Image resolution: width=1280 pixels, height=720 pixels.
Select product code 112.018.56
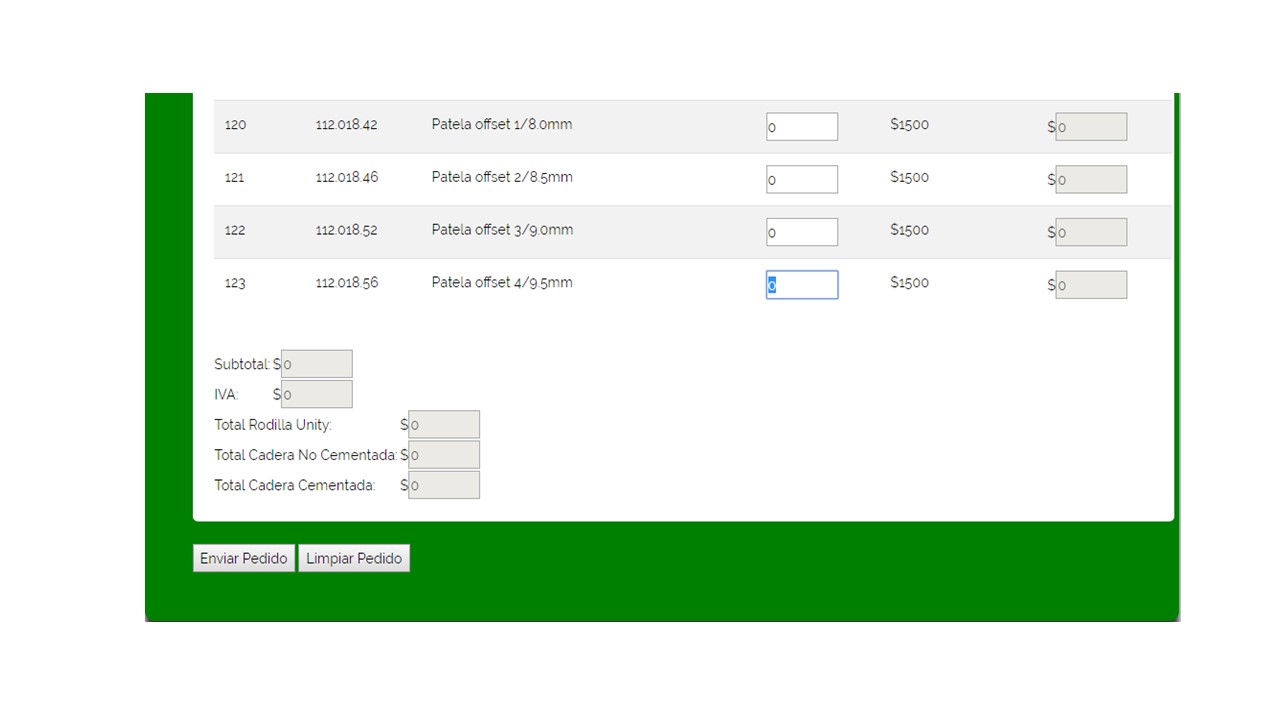347,283
